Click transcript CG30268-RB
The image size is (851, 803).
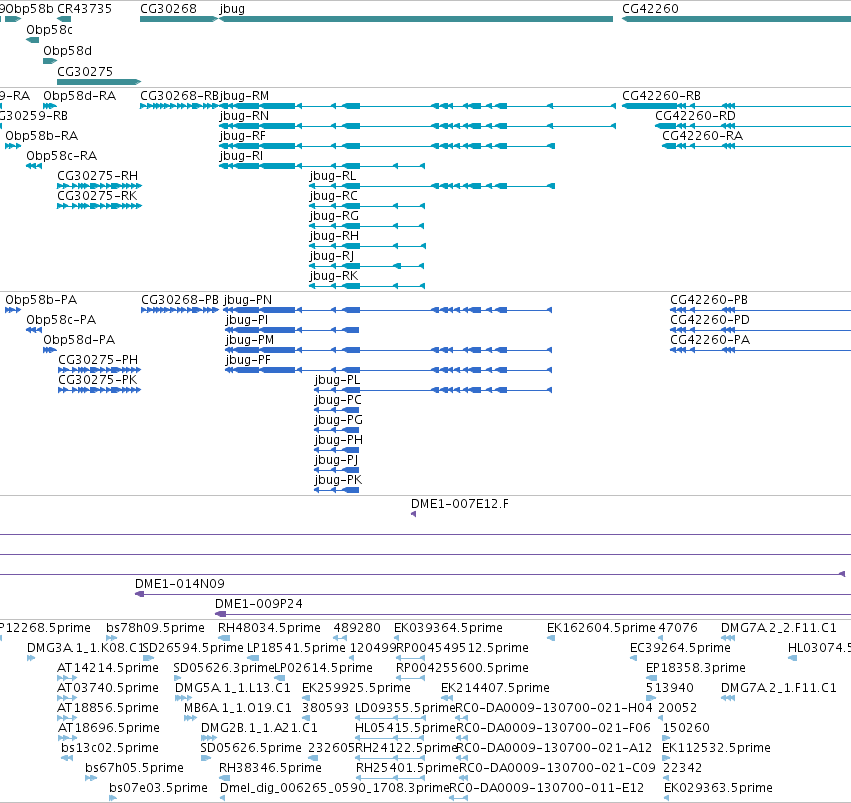click(179, 106)
